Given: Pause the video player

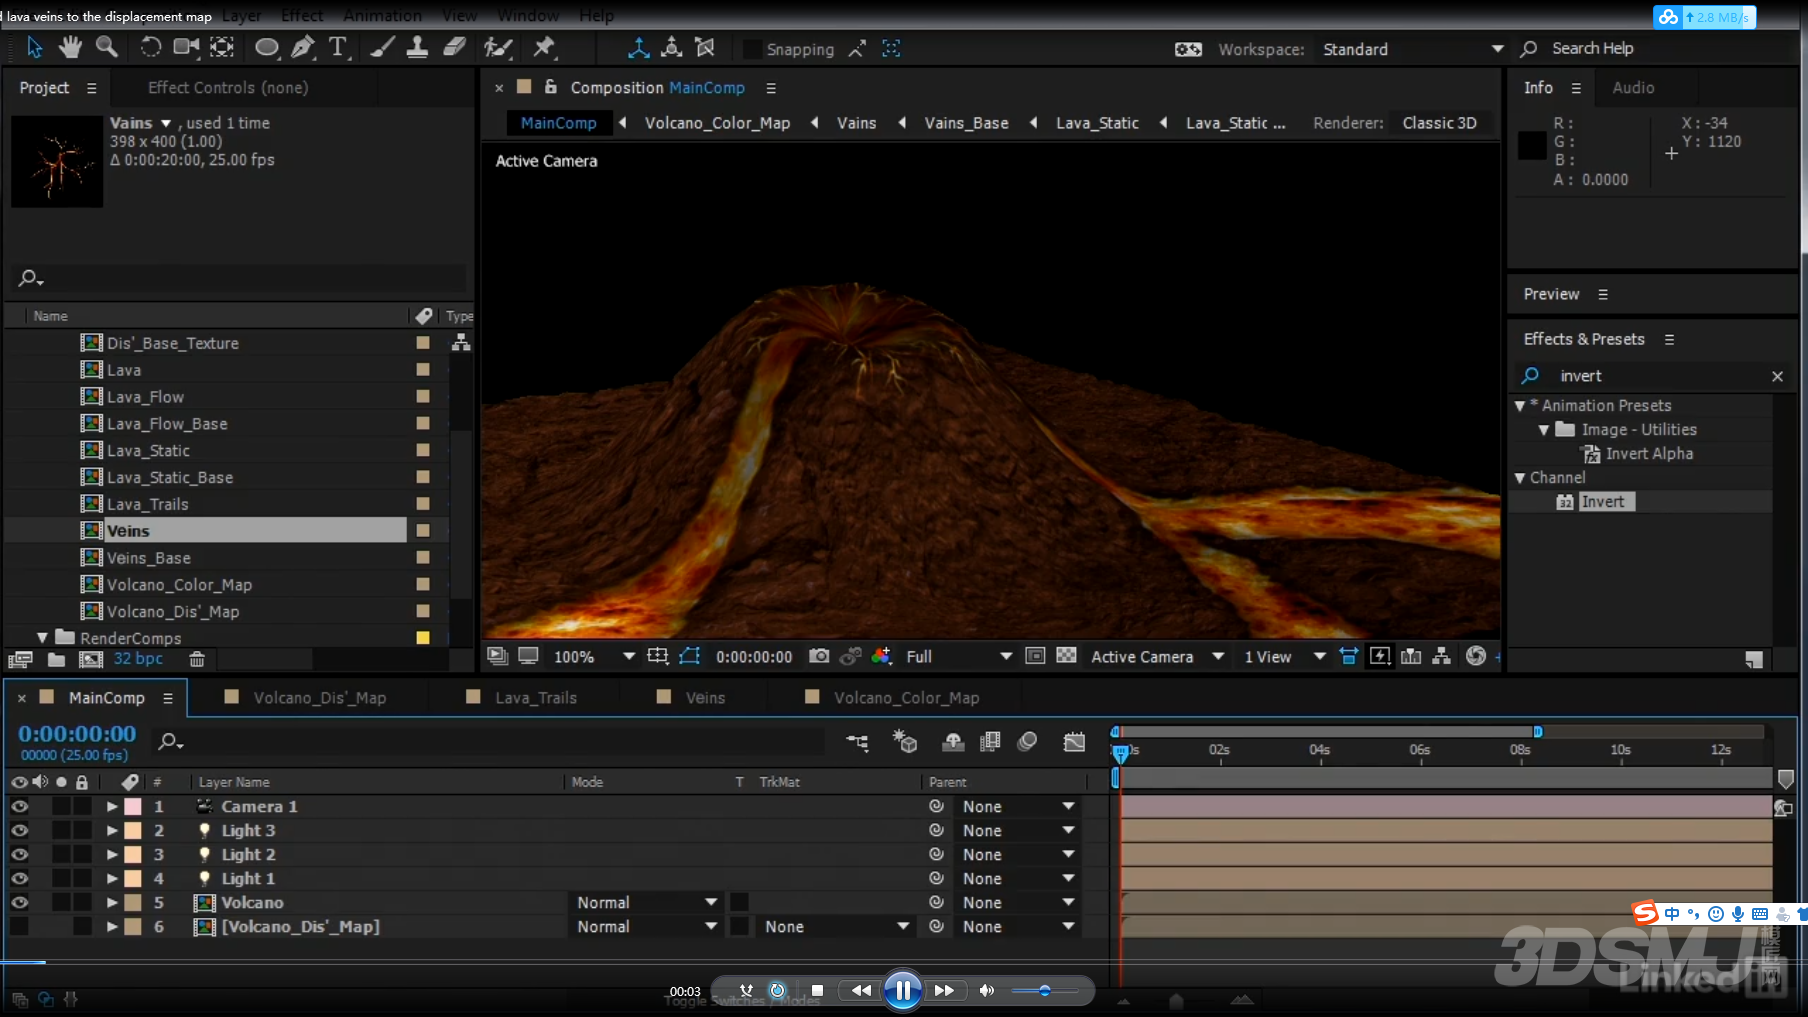Looking at the screenshot, I should [902, 990].
